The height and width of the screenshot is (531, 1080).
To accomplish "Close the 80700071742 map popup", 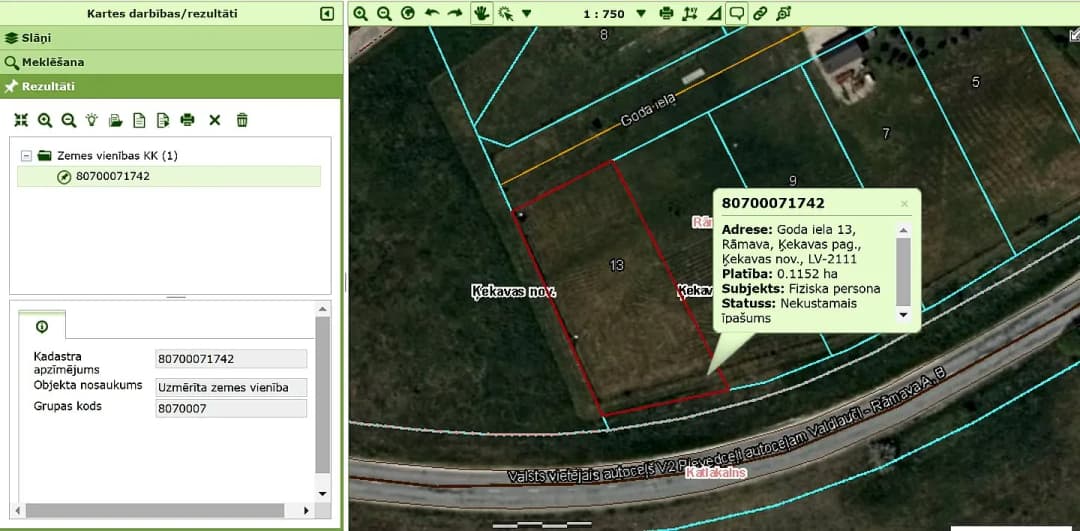I will coord(904,203).
